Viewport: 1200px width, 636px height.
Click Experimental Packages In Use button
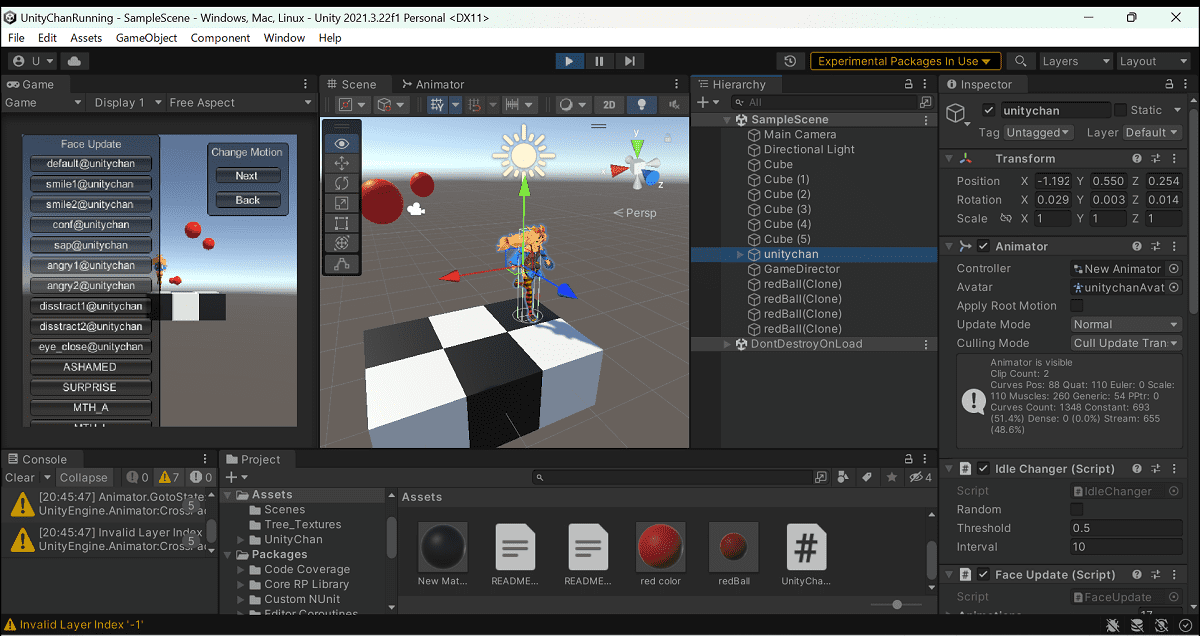905,61
